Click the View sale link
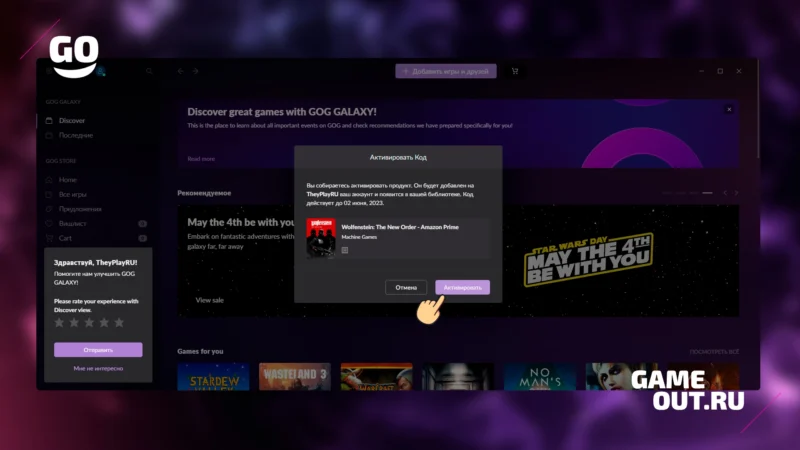This screenshot has width=800, height=450. 210,300
